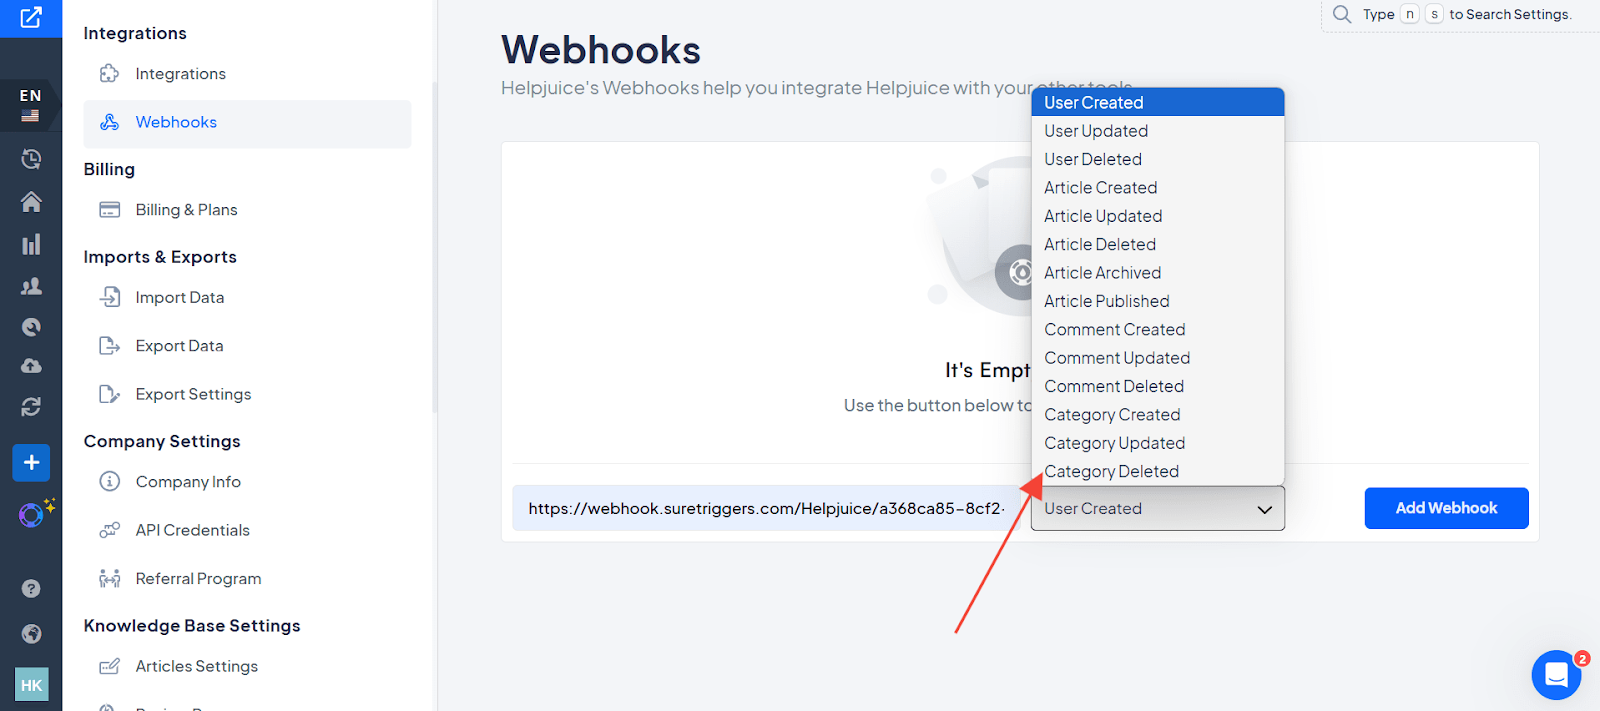Click 'Type n s to Search Settings' box
The width and height of the screenshot is (1600, 711).
1460,15
